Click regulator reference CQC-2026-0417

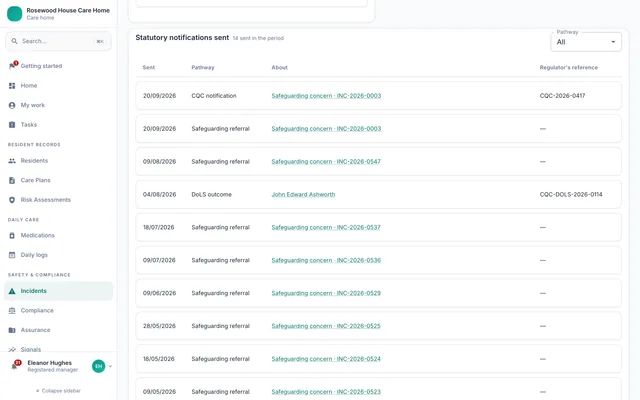click(562, 96)
